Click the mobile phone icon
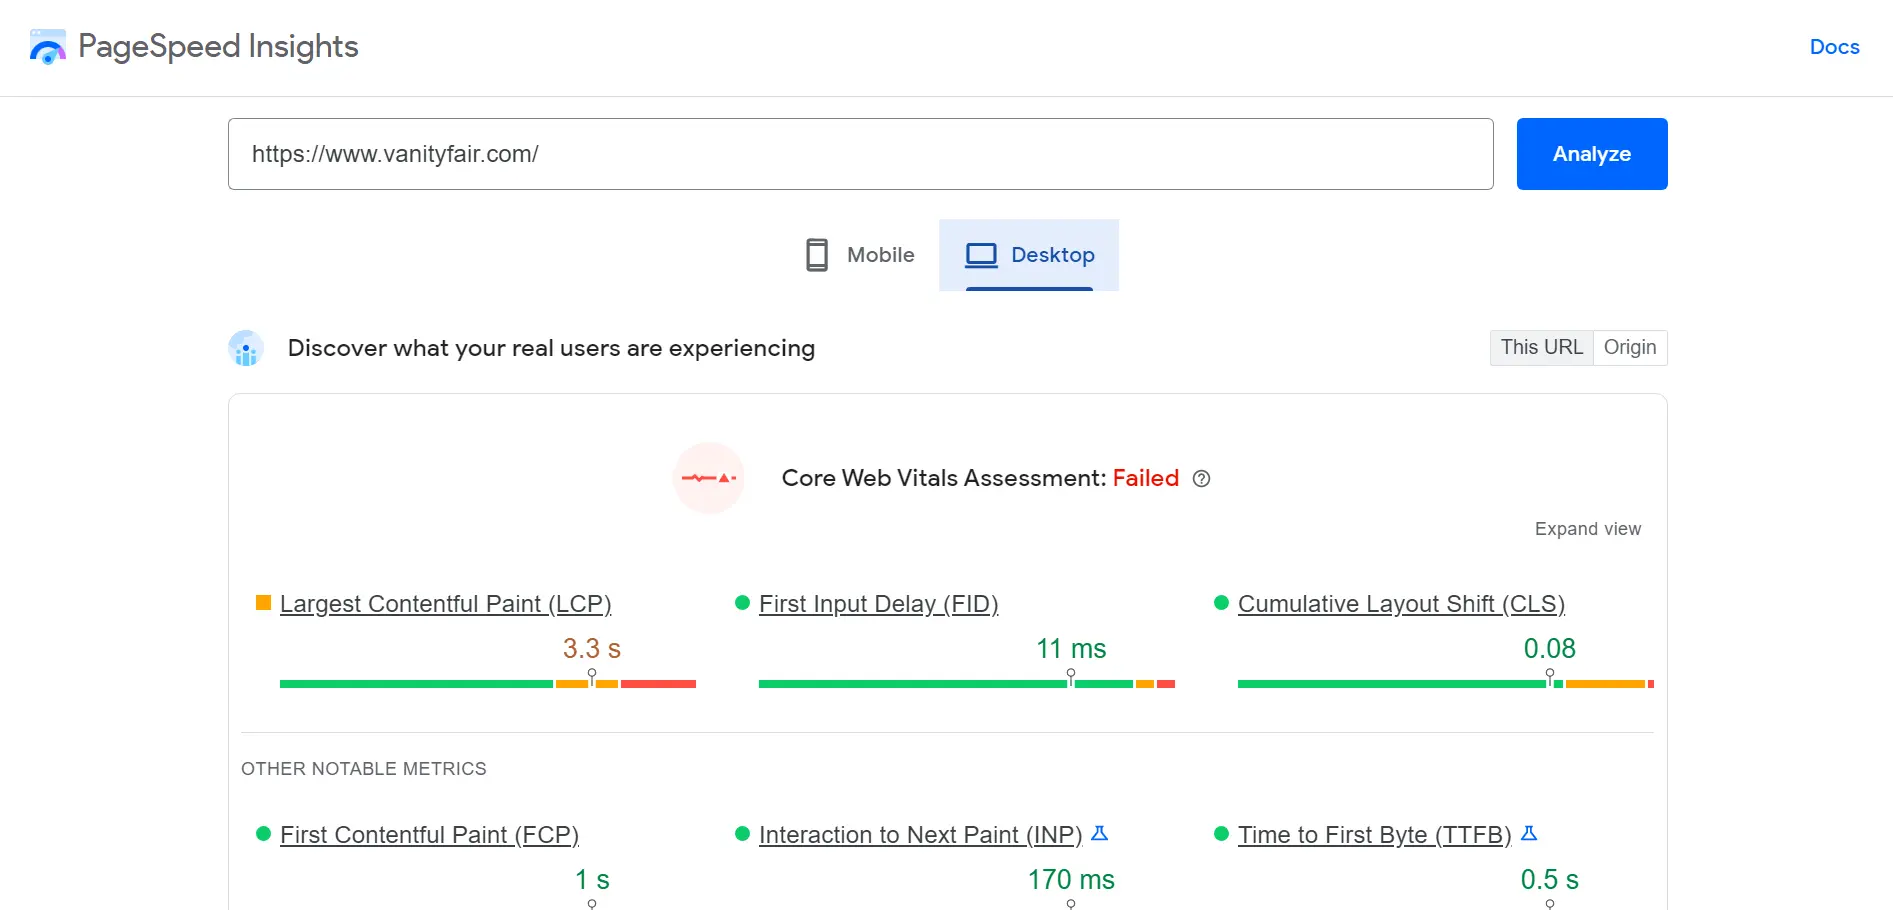Image resolution: width=1893 pixels, height=910 pixels. coord(816,255)
